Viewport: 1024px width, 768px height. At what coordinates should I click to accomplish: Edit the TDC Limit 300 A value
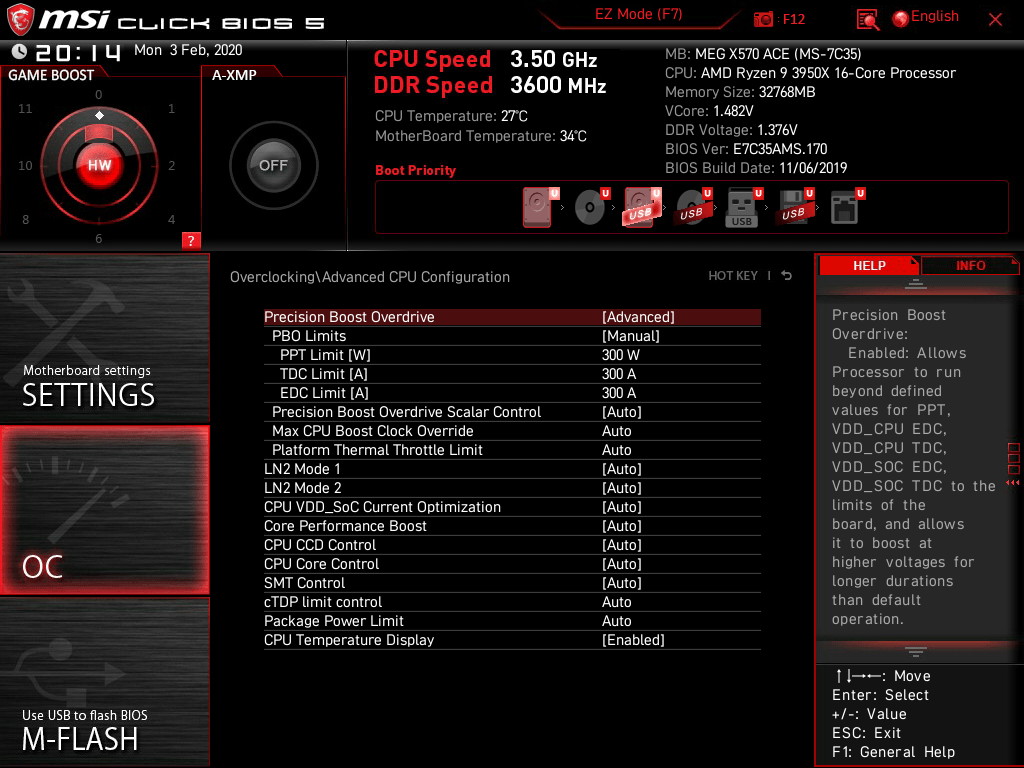tap(512, 374)
